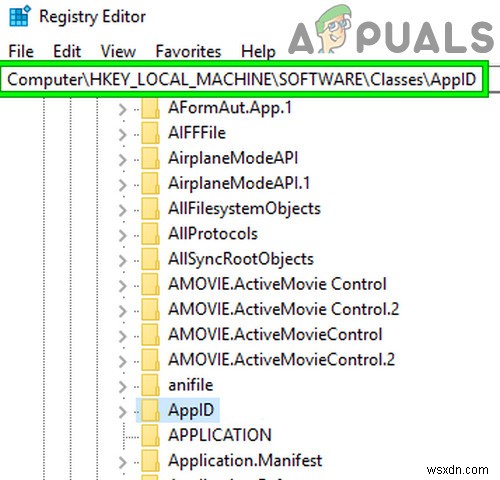Expand the AllProtocols key

pyautogui.click(x=123, y=235)
